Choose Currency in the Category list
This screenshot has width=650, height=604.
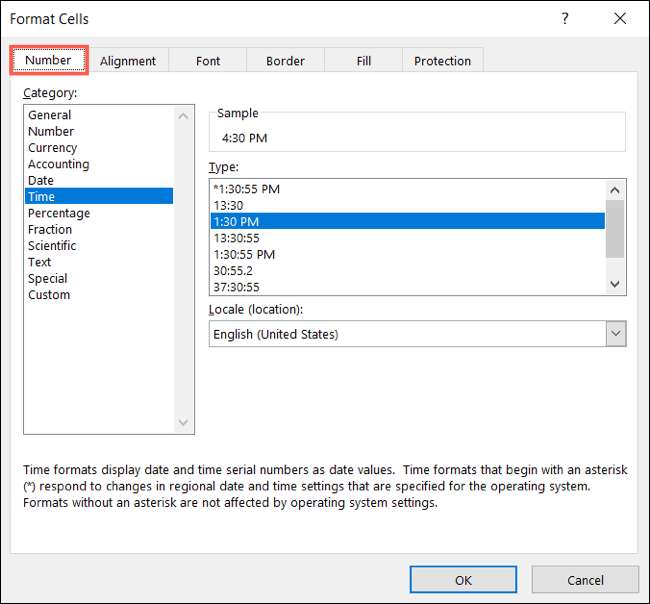[x=53, y=148]
